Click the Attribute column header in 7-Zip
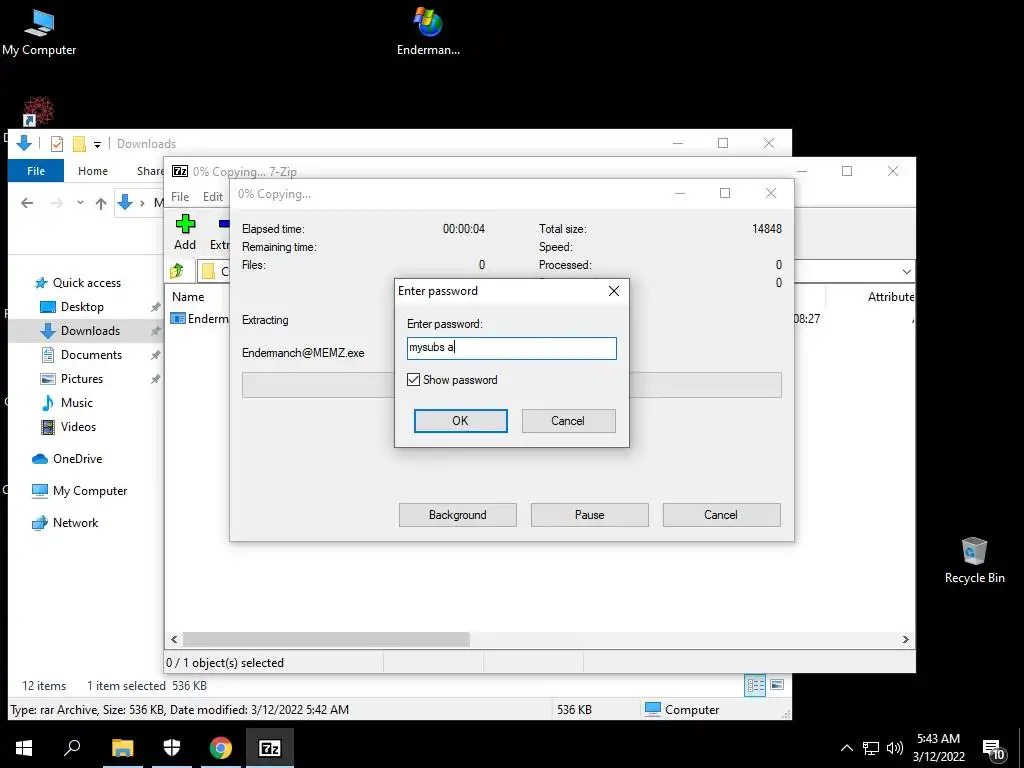1024x768 pixels. tap(891, 296)
